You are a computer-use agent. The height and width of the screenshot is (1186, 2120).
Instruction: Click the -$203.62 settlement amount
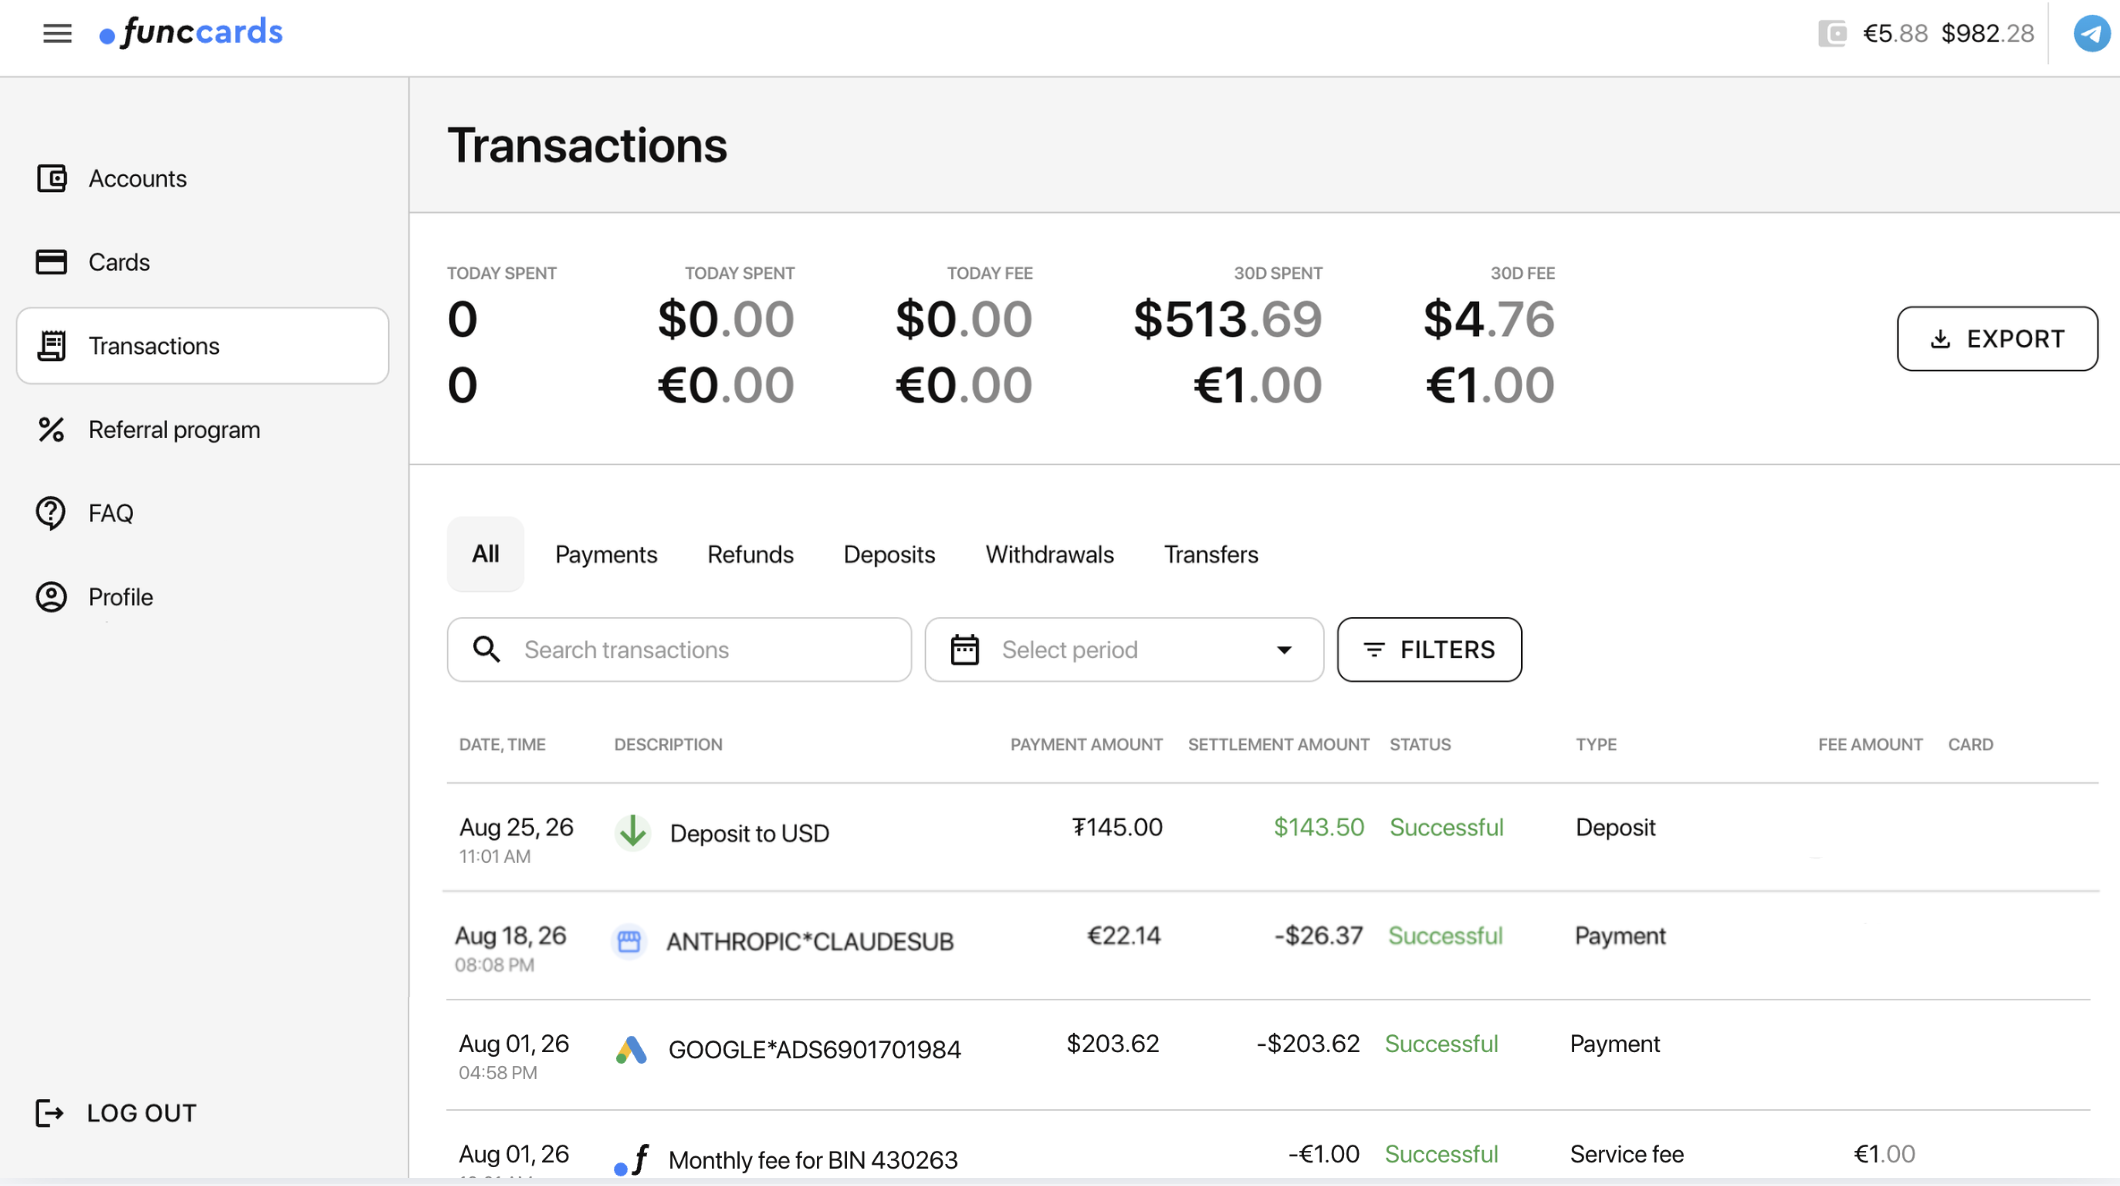pyautogui.click(x=1308, y=1044)
